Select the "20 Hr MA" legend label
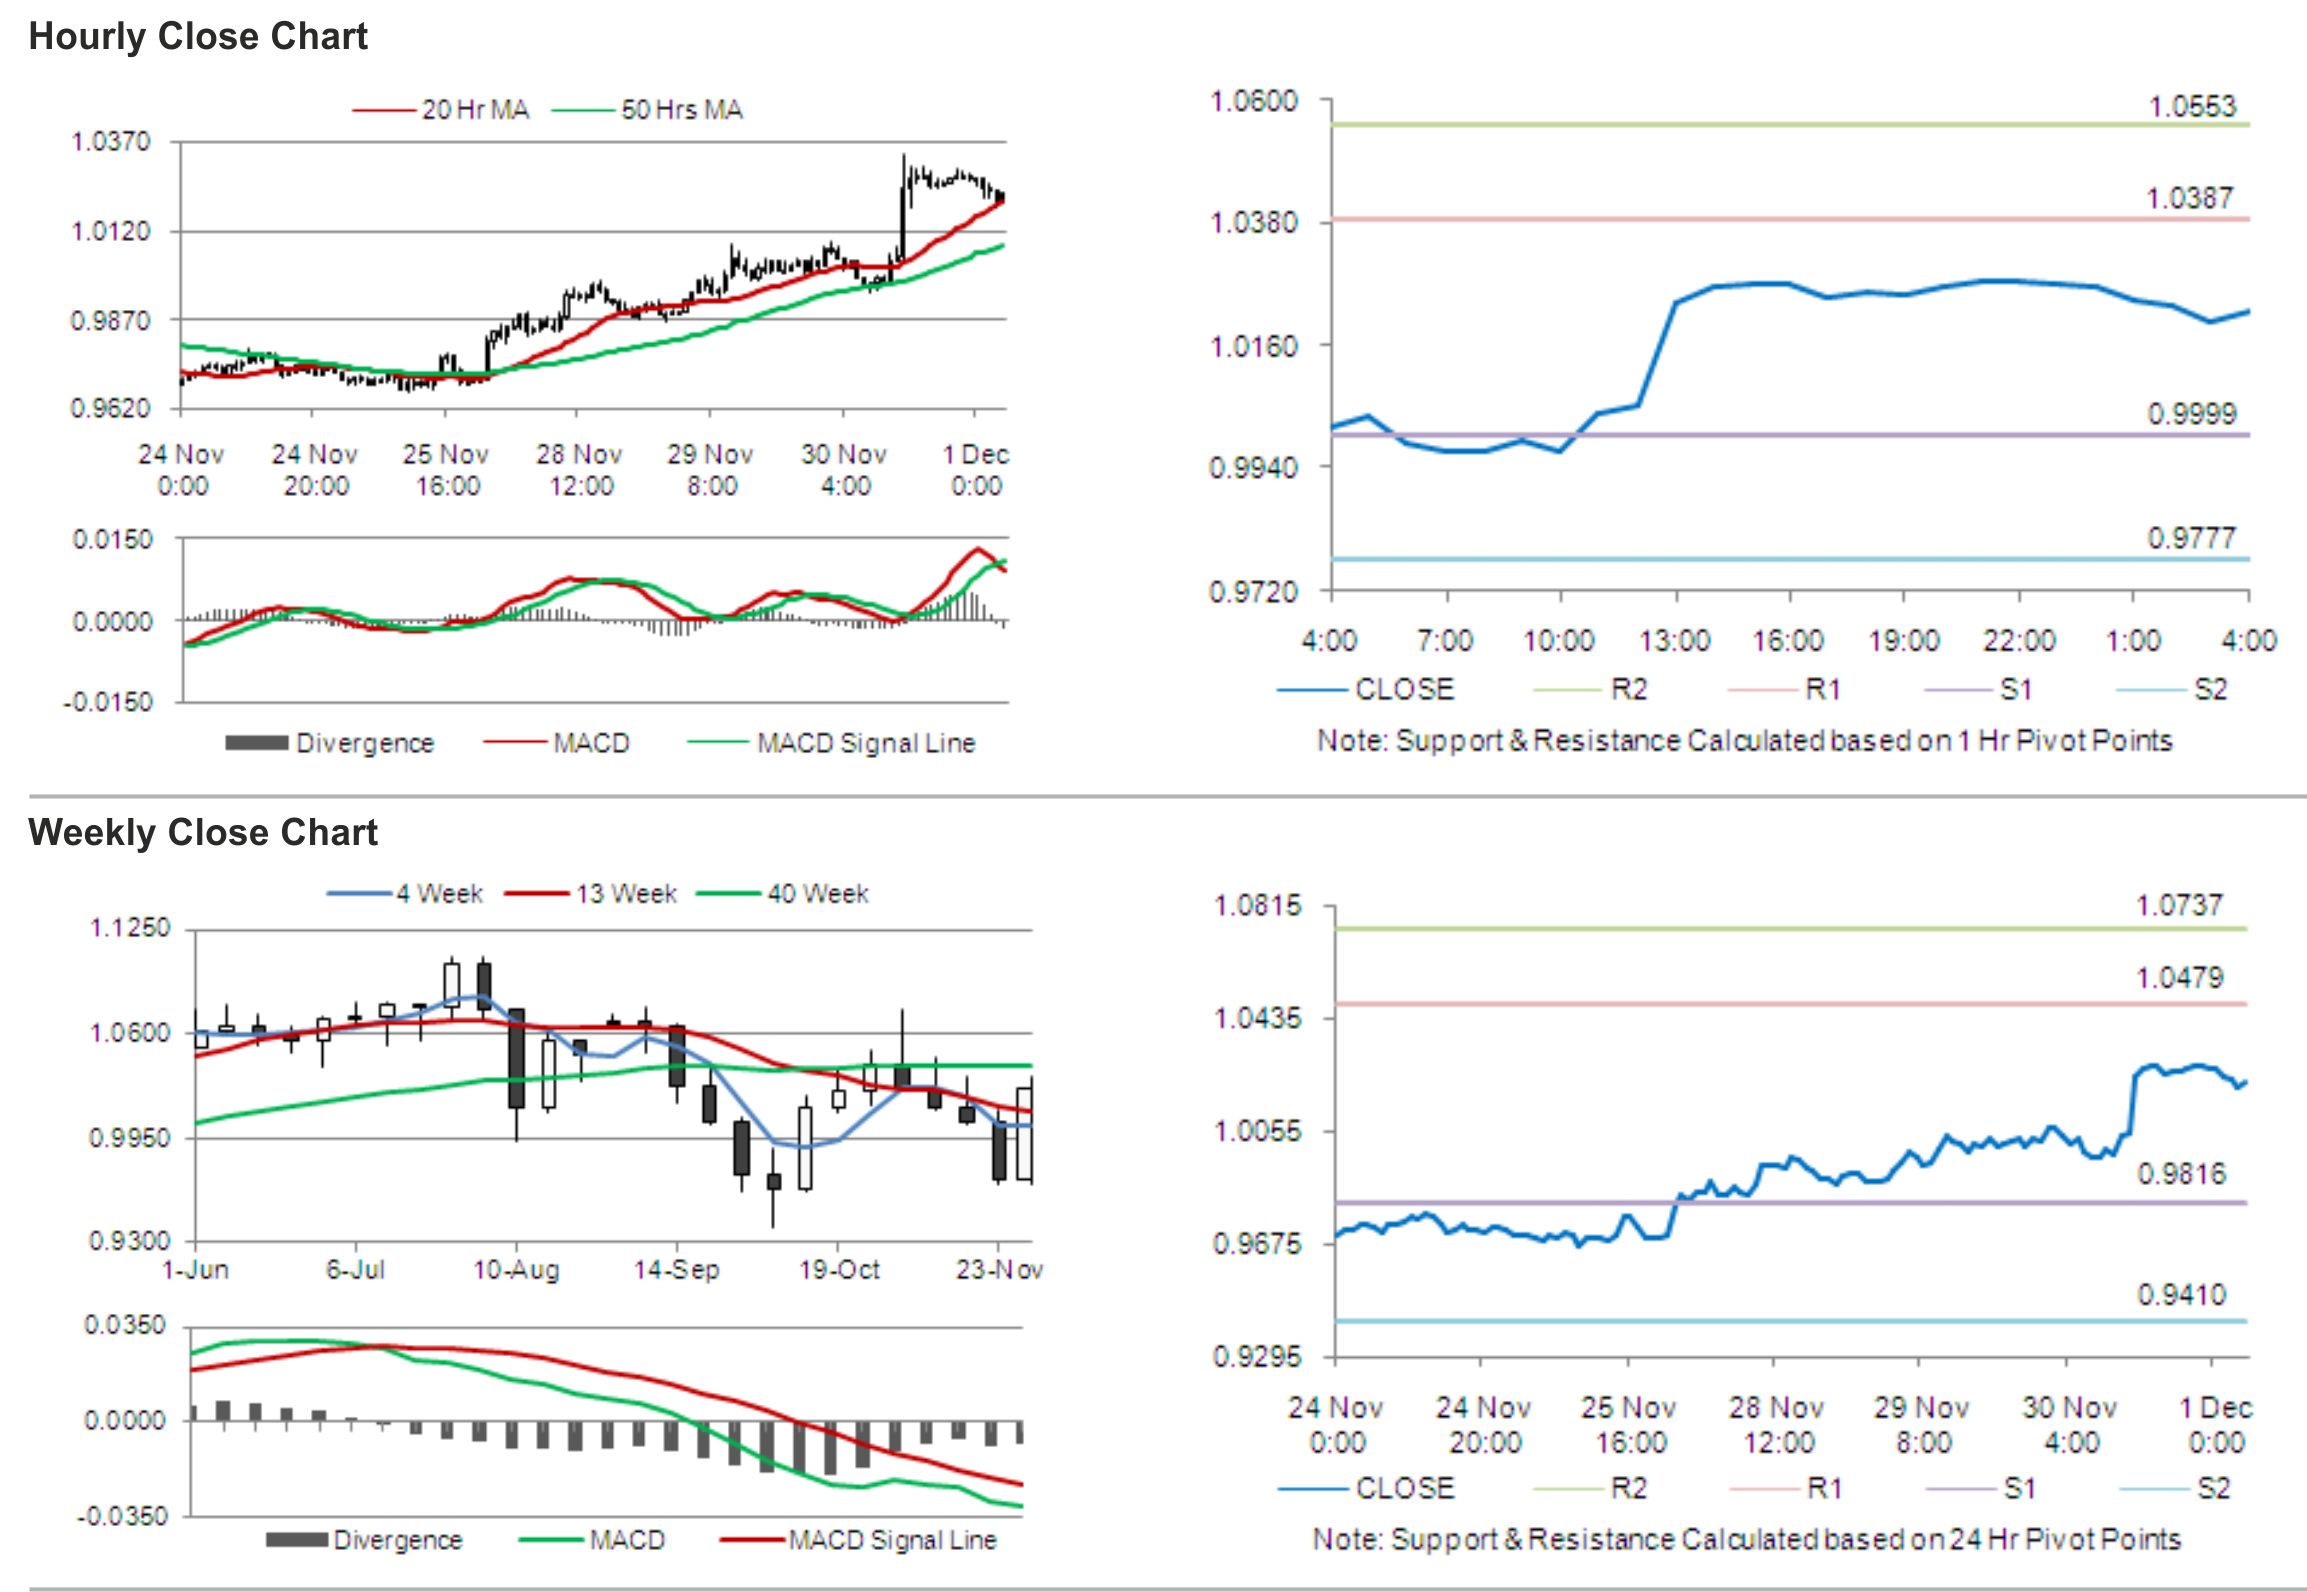 (475, 110)
